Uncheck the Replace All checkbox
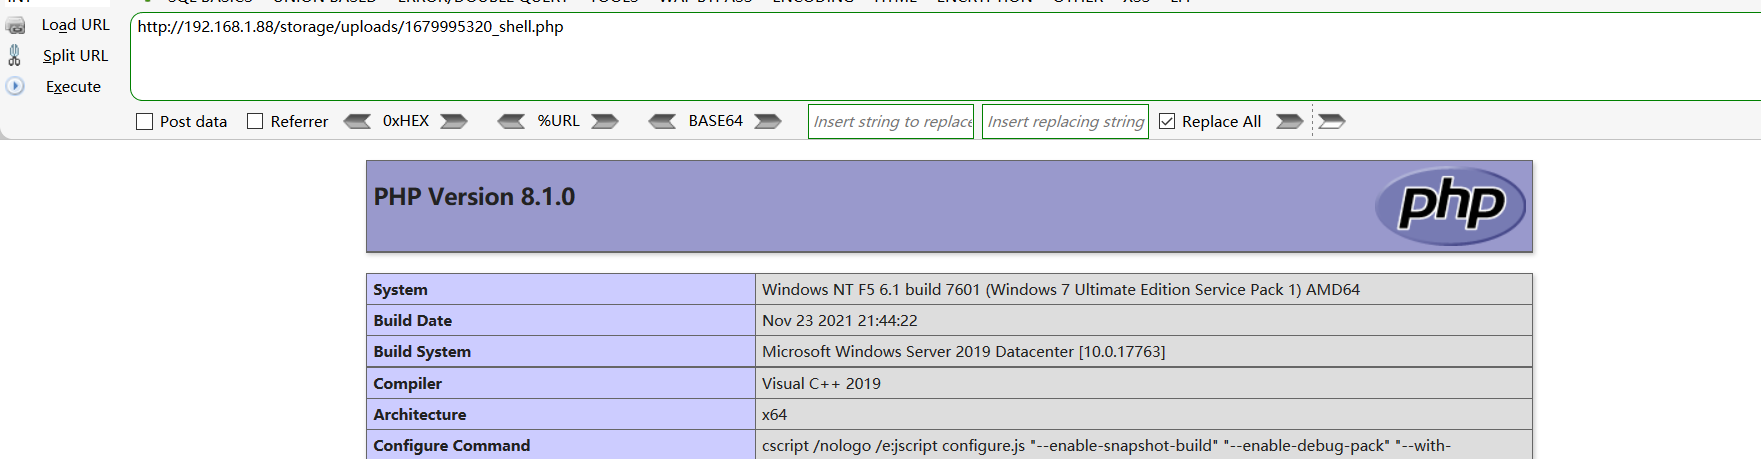The height and width of the screenshot is (459, 1761). pyautogui.click(x=1167, y=121)
